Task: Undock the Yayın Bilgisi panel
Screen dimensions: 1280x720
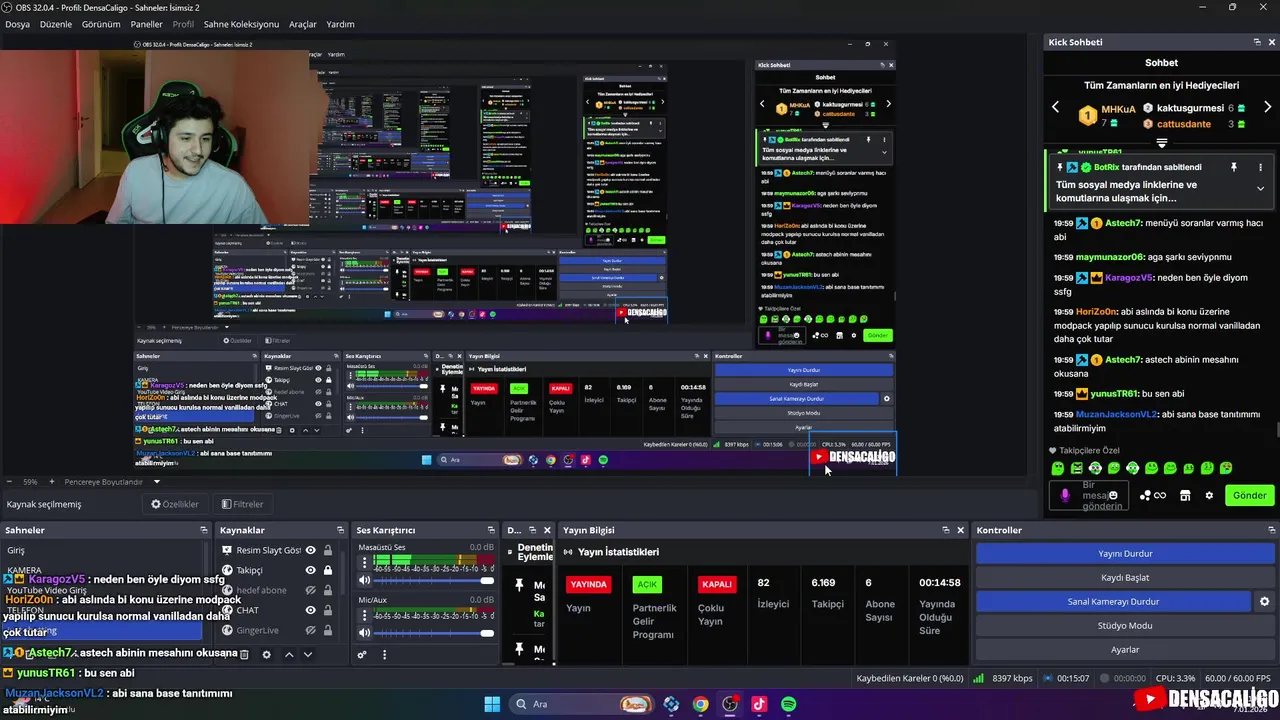Action: [x=946, y=530]
